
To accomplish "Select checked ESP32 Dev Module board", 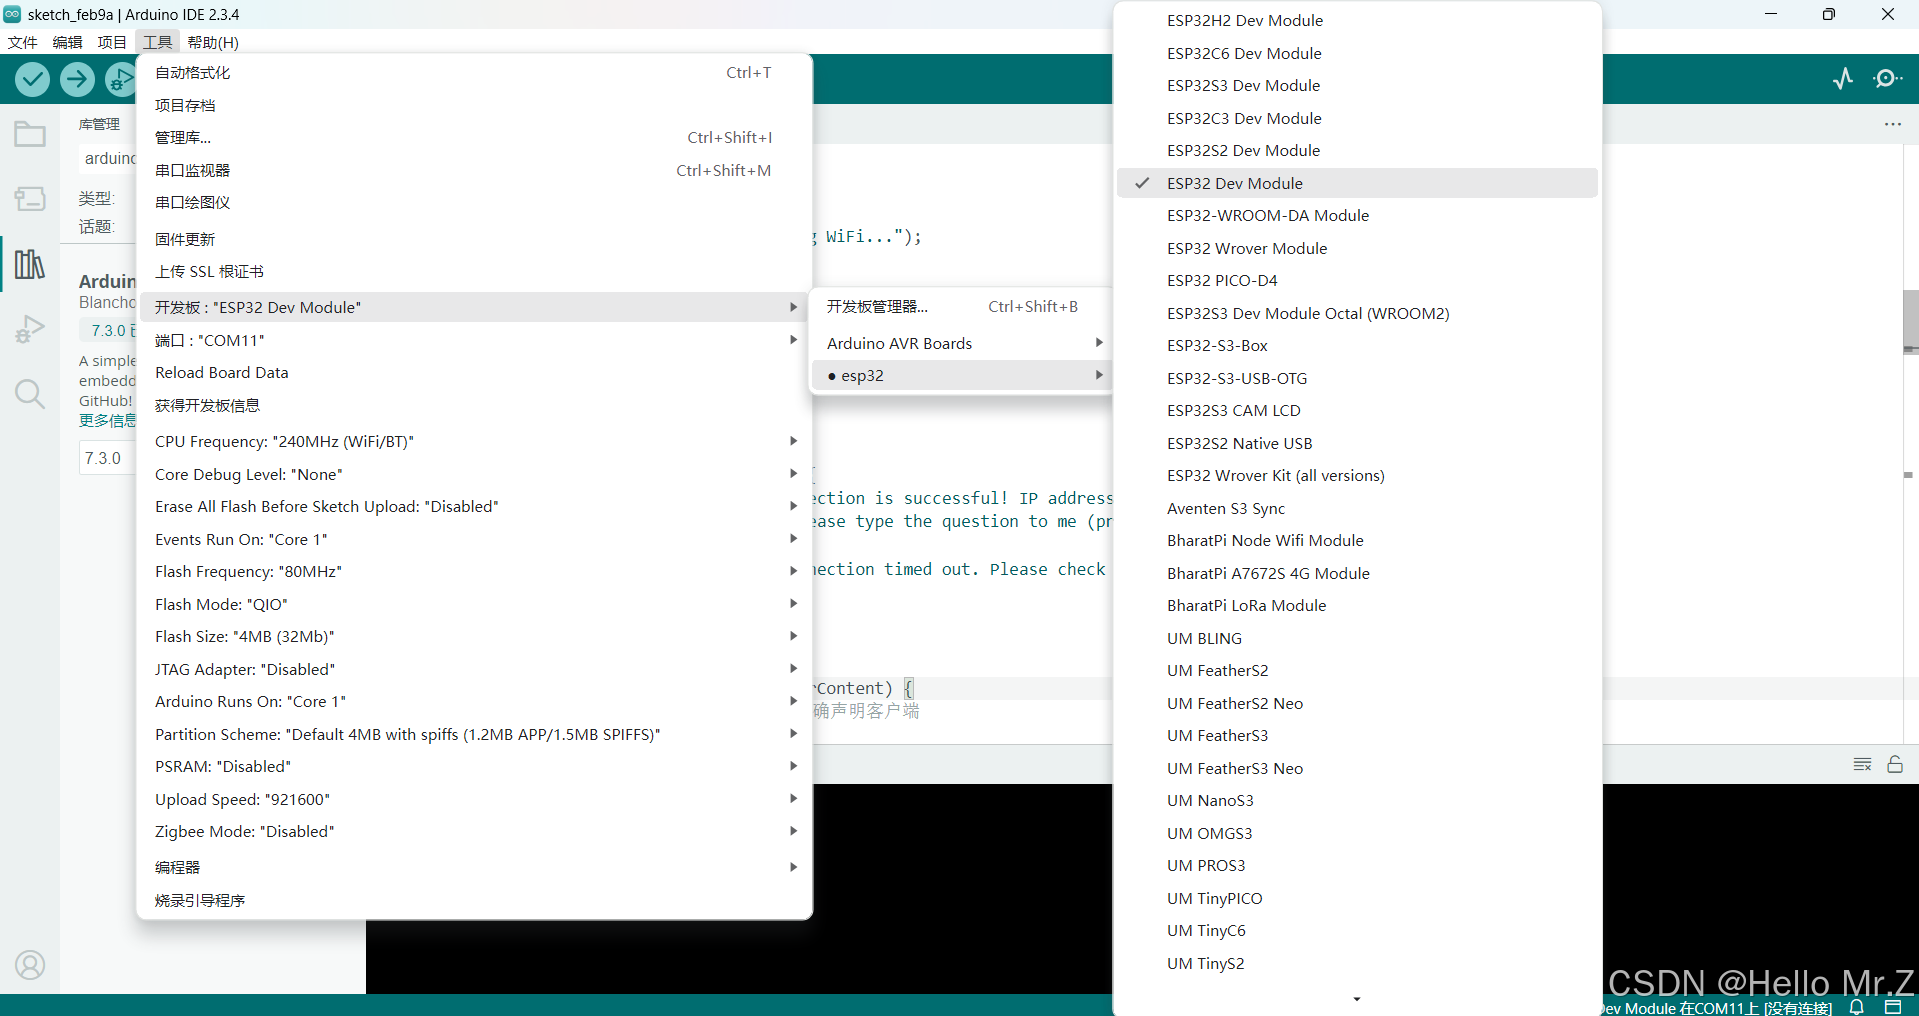I will coord(1357,183).
